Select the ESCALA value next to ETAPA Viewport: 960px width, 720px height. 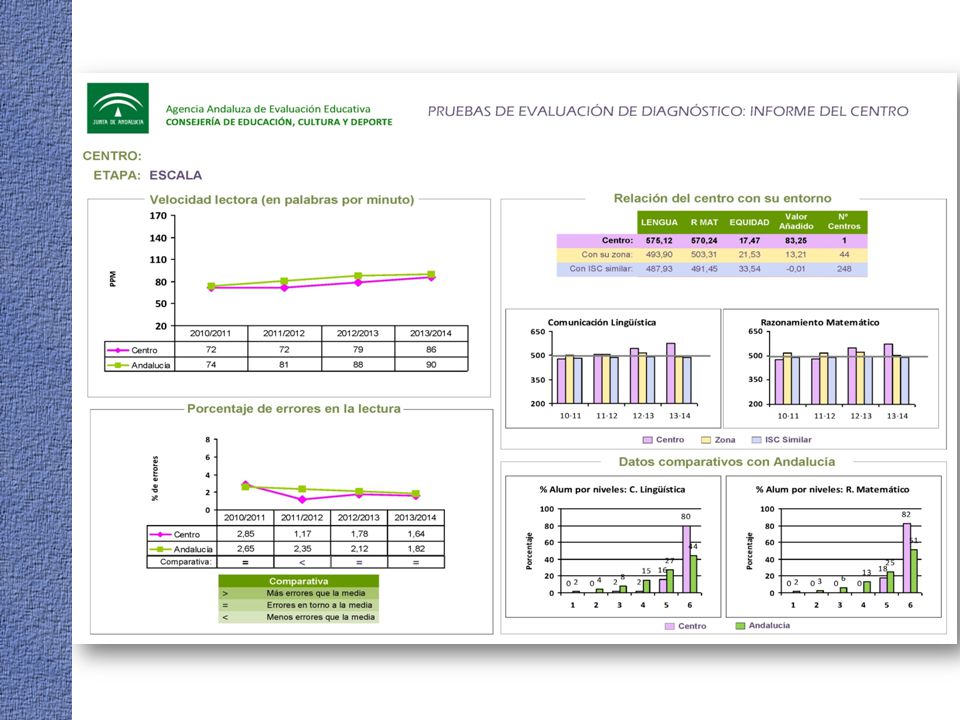click(176, 175)
